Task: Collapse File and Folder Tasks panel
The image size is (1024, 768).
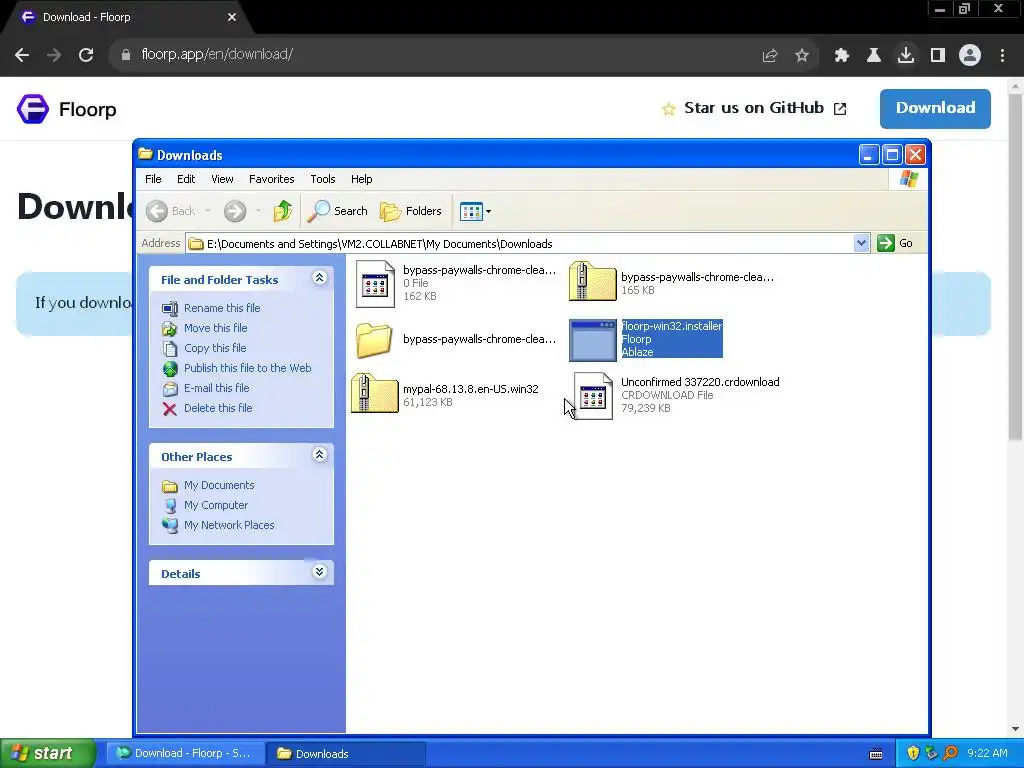Action: pos(319,278)
